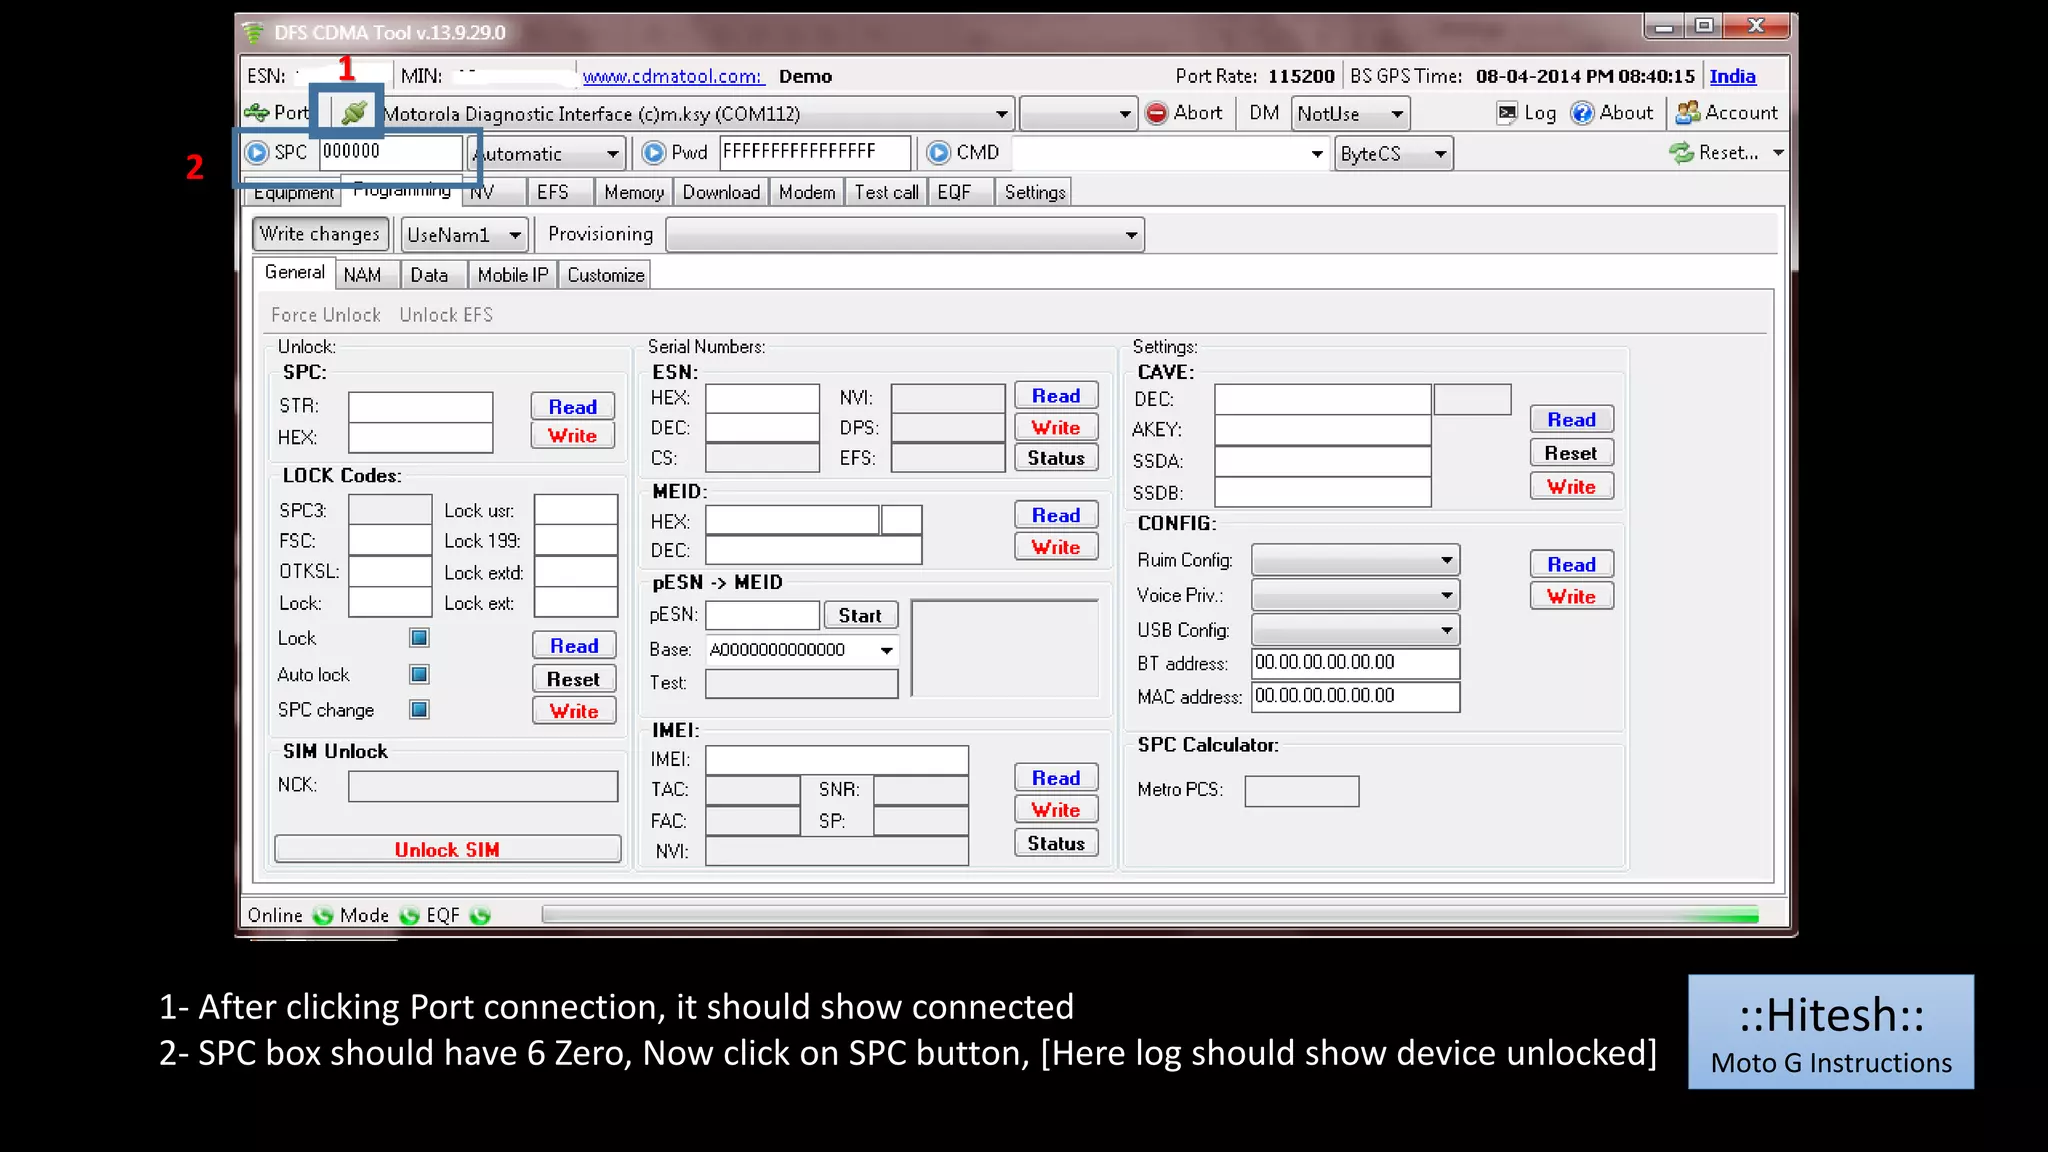Click the Reset green arrows icon
This screenshot has width=2048, height=1152.
click(x=1681, y=153)
